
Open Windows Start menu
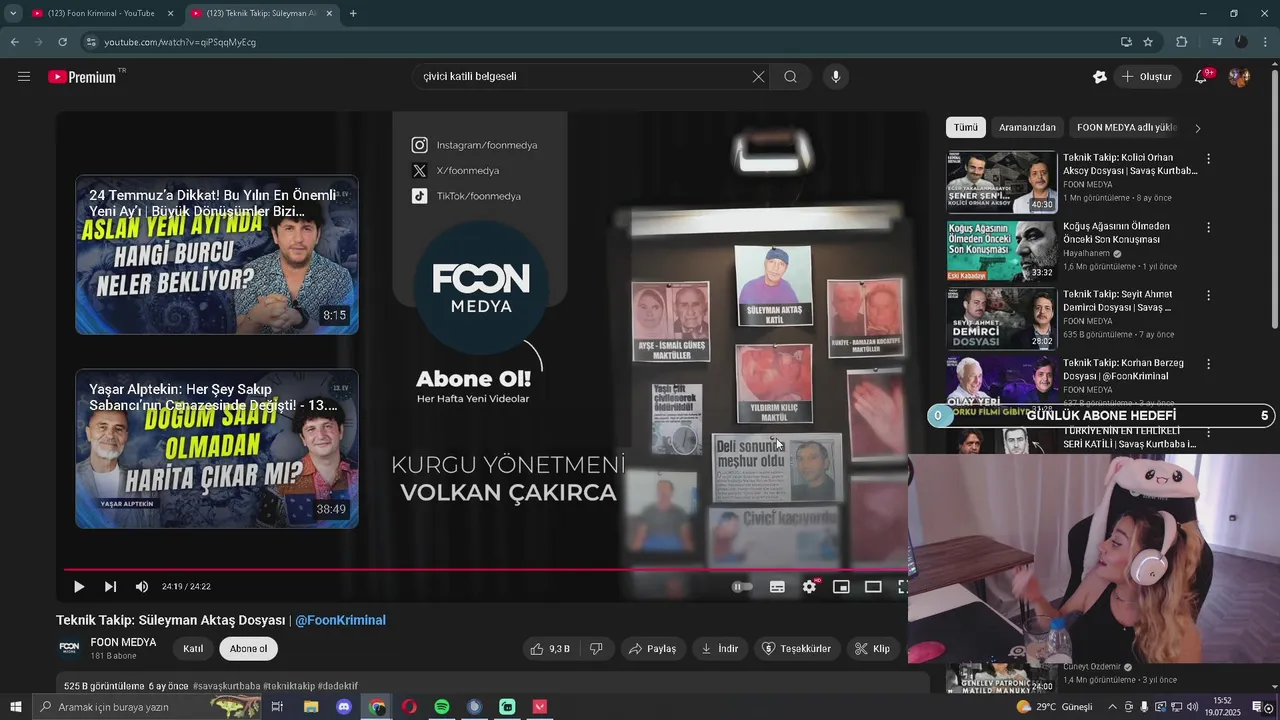[15, 707]
